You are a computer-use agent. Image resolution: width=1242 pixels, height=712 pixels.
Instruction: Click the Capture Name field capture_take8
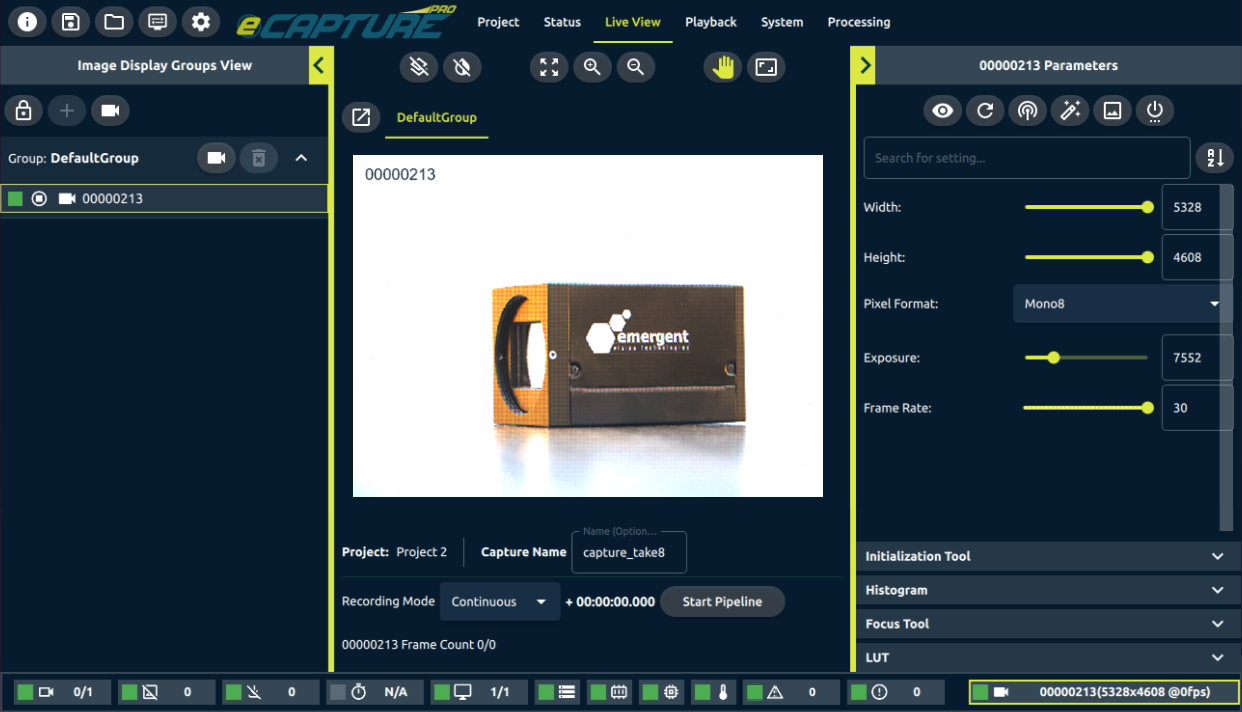click(x=629, y=552)
